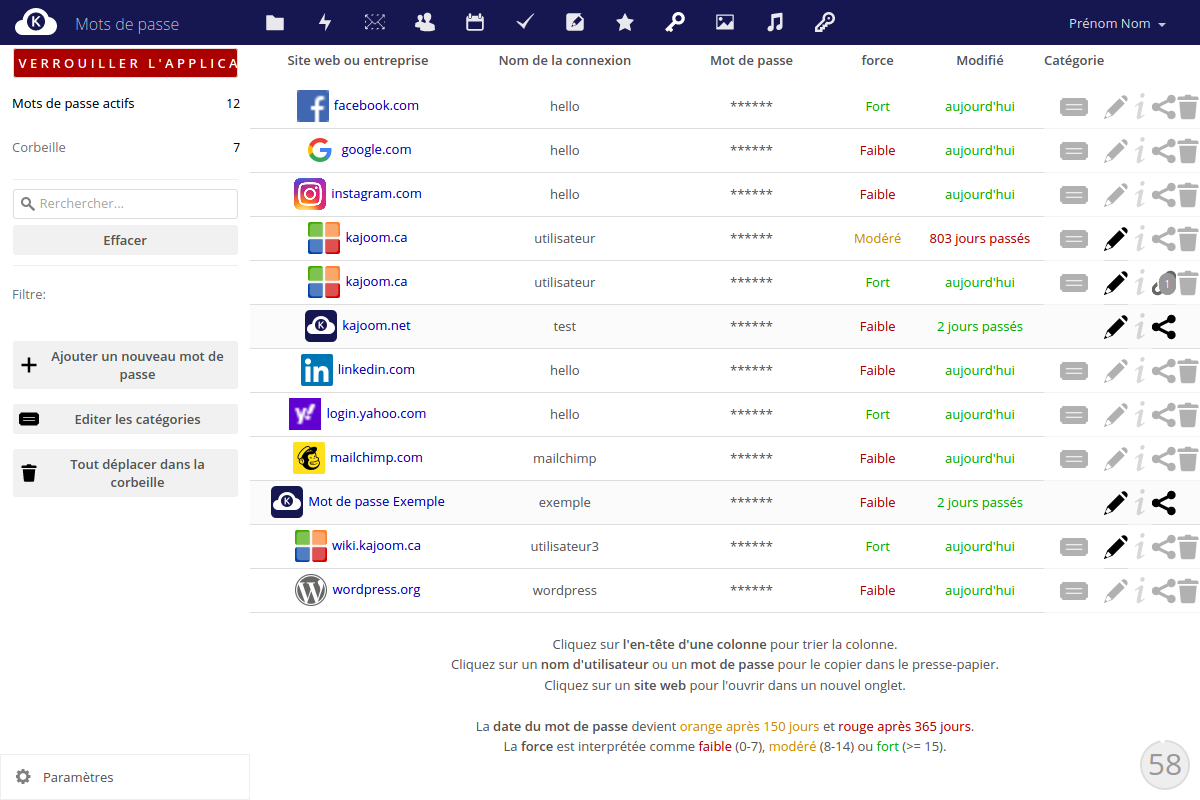Open the Activity lightning bolt icon
Screen dimensions: 1200x800
[325, 22]
